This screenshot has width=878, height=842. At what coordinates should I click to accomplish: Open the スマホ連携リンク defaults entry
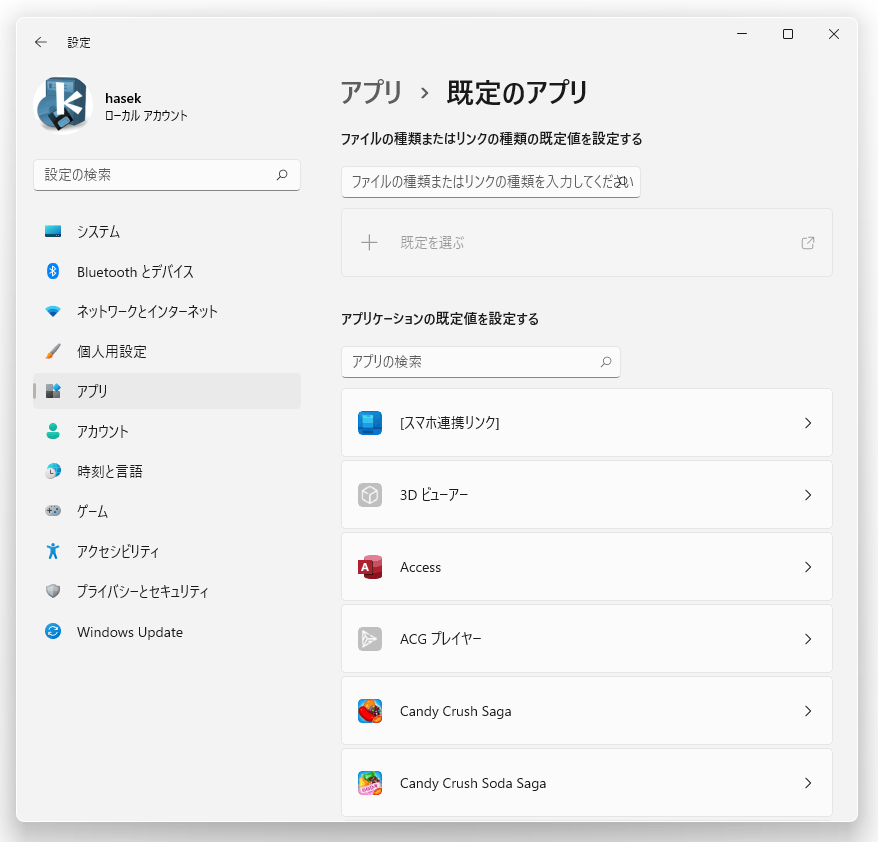pos(587,423)
